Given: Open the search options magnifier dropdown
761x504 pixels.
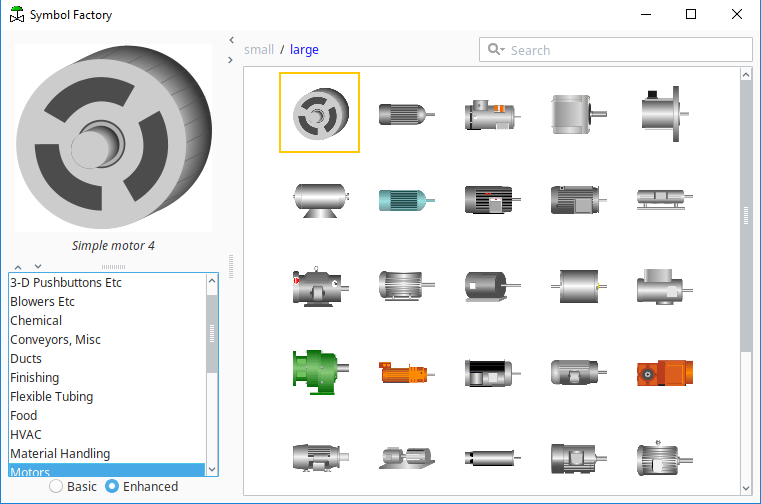Looking at the screenshot, I should [x=496, y=49].
